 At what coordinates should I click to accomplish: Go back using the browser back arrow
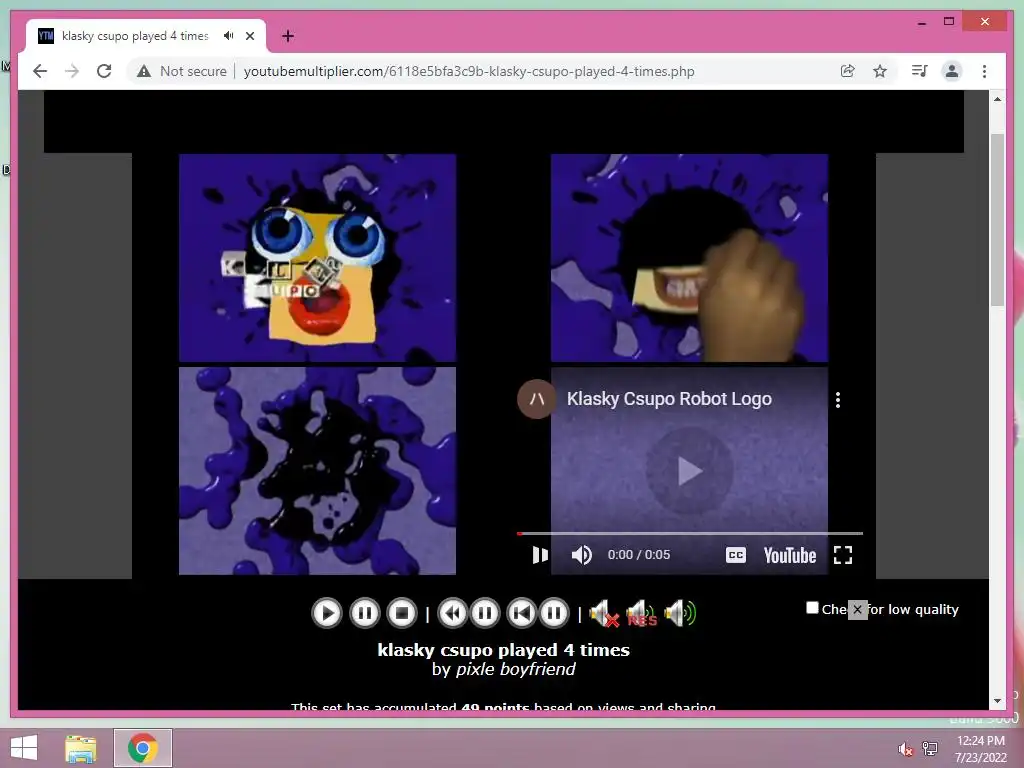click(x=40, y=71)
